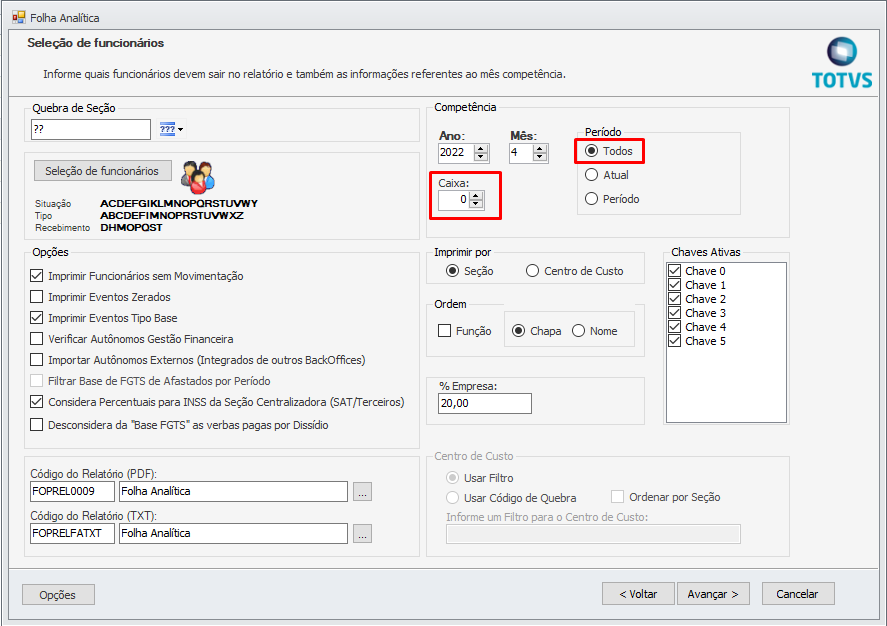Image resolution: width=887 pixels, height=626 pixels.
Task: Select print by Seção radio button
Action: [453, 271]
